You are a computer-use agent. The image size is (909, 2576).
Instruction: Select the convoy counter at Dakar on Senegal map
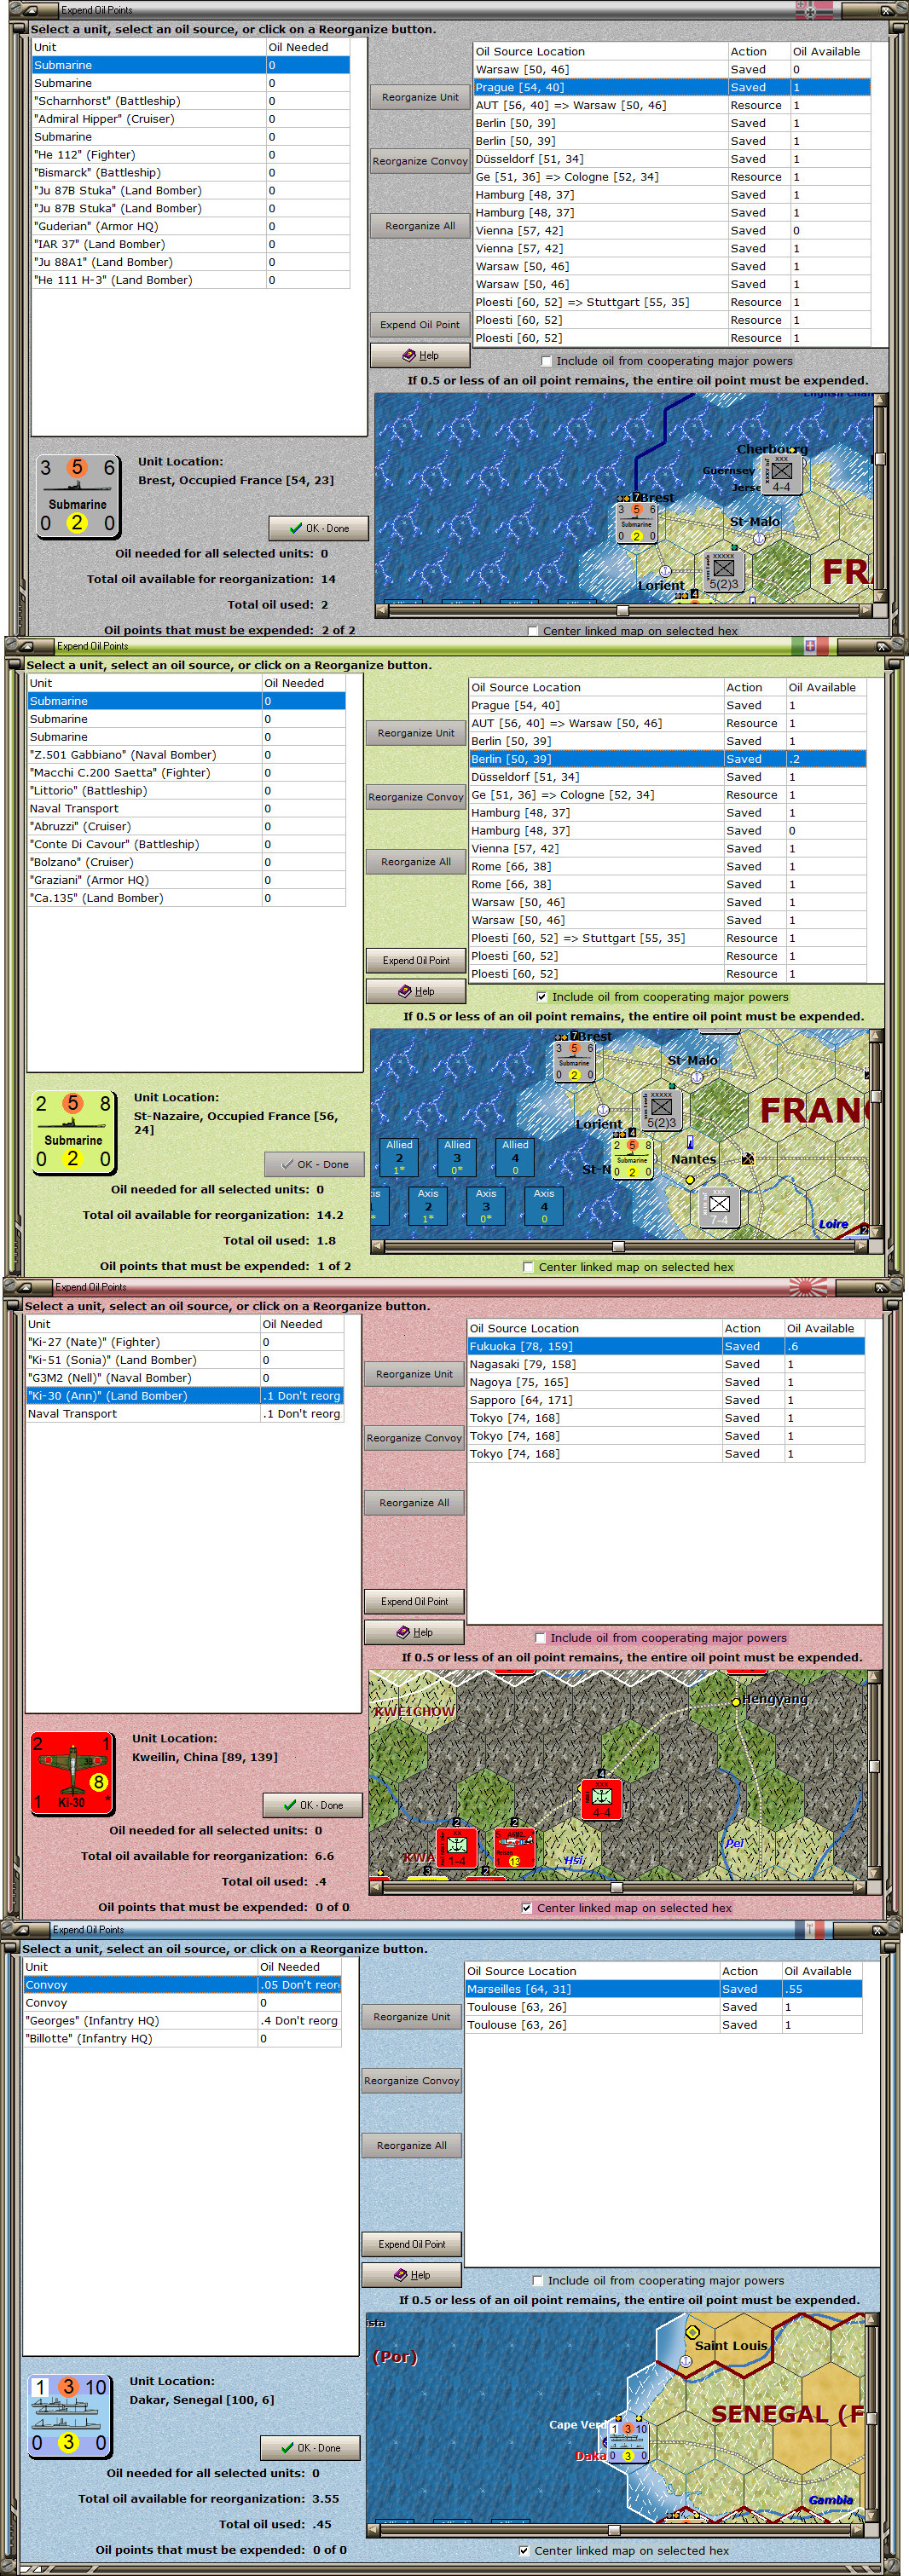click(628, 2442)
